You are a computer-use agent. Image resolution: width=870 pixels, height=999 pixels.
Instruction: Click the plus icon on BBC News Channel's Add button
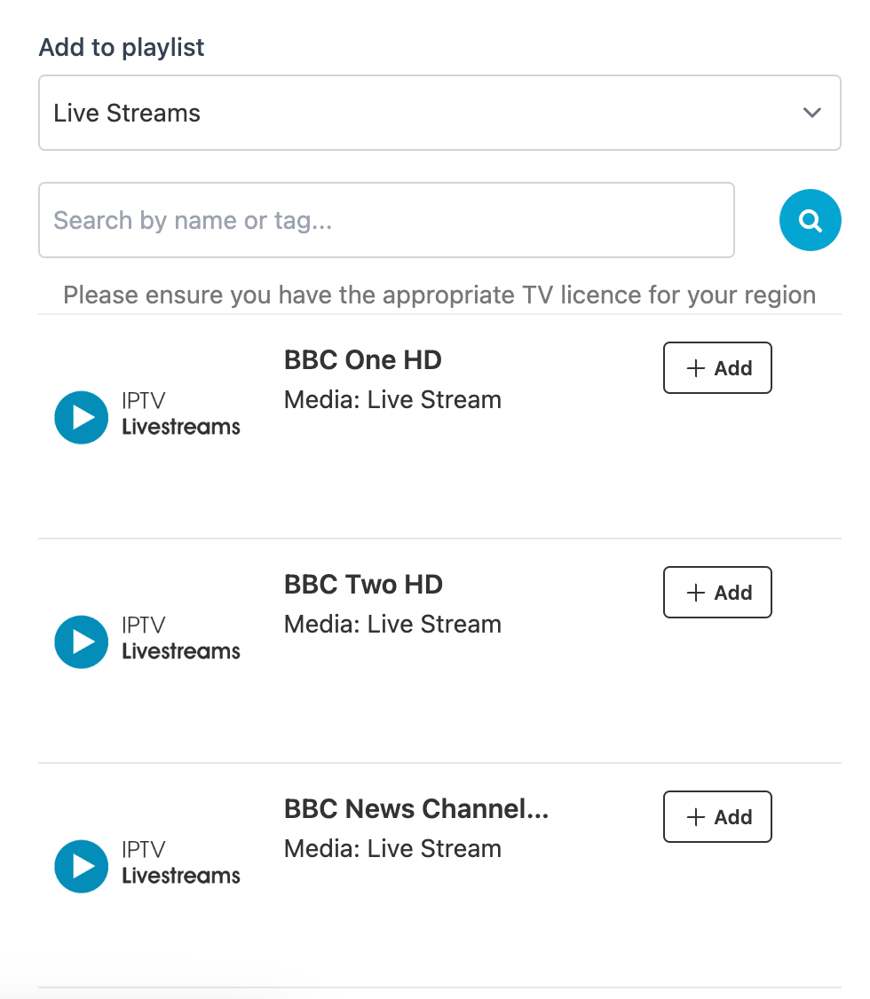point(695,816)
